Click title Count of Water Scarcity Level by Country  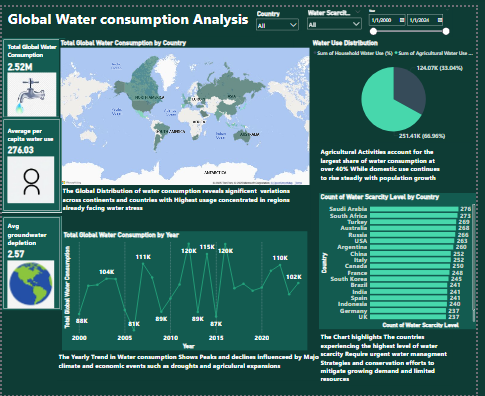tap(380, 197)
